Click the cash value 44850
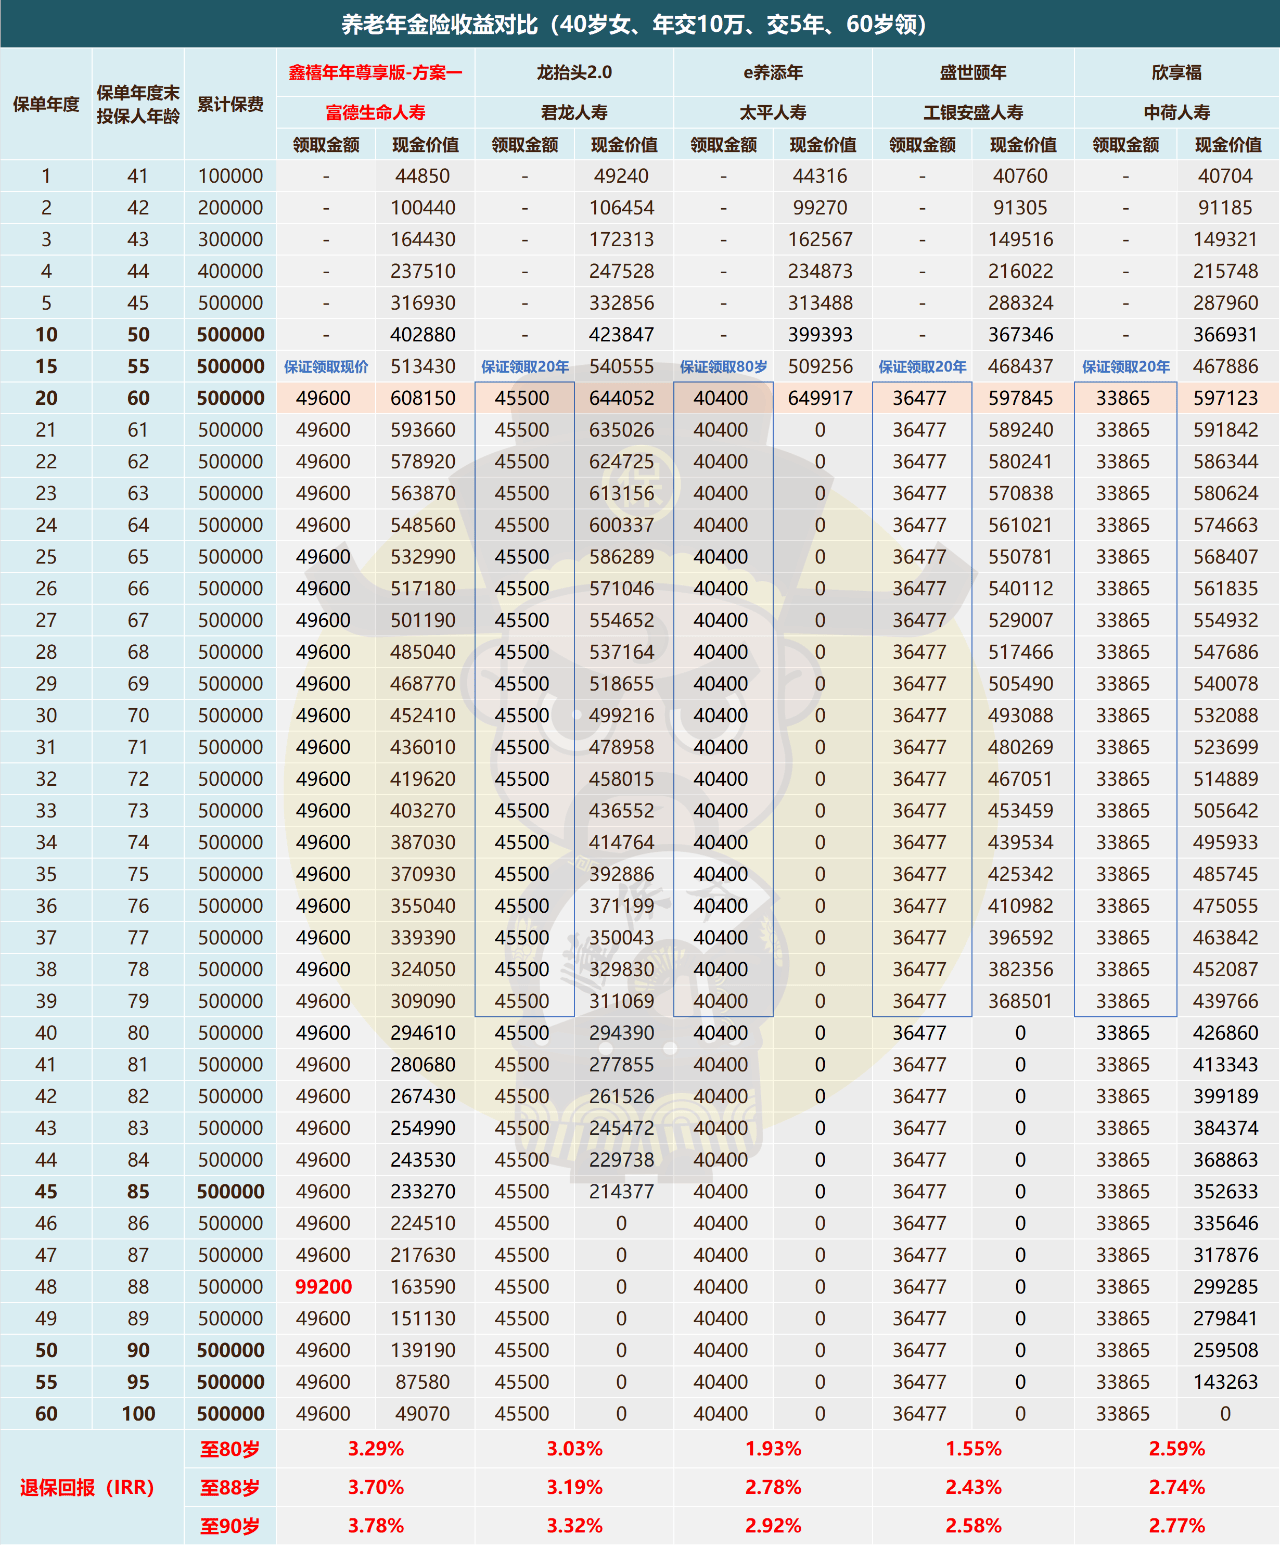Screen dimensions: 1280x1545 coord(423,176)
